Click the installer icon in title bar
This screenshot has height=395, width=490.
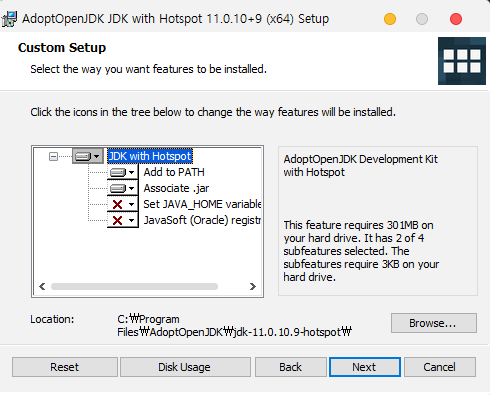(x=9, y=19)
